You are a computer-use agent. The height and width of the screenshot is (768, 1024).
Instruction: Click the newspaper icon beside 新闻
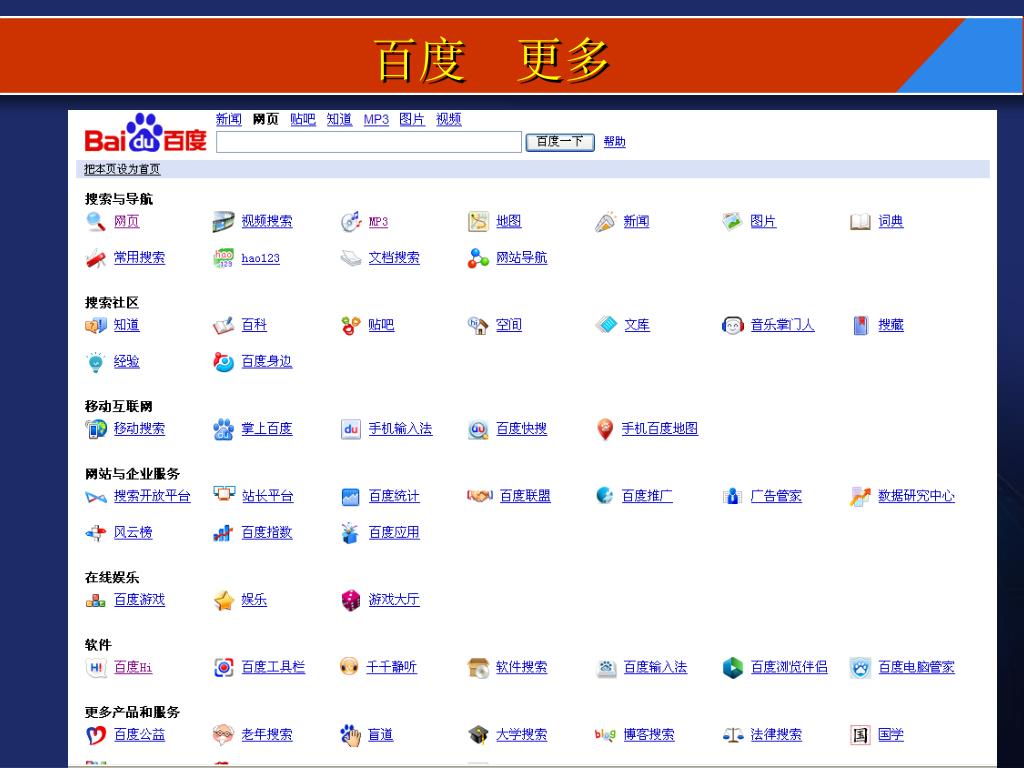point(605,222)
